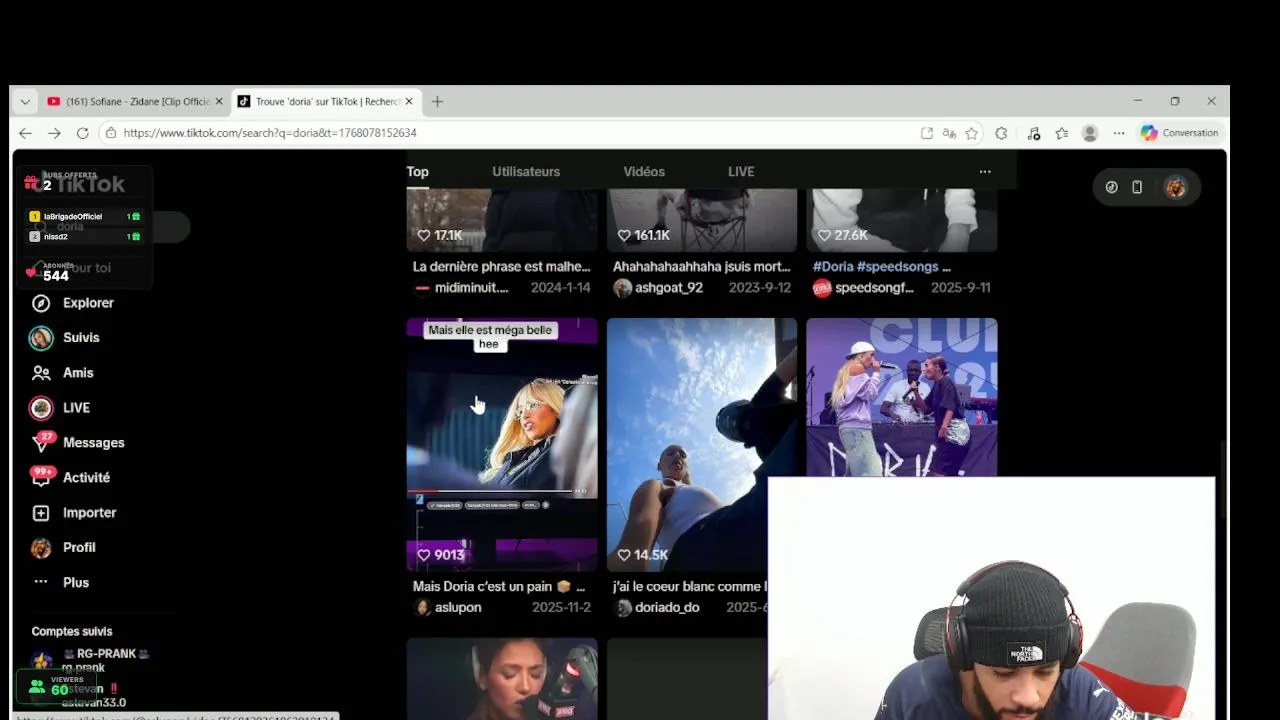Go forward in the browser
This screenshot has height=720, width=1280.
[x=54, y=133]
